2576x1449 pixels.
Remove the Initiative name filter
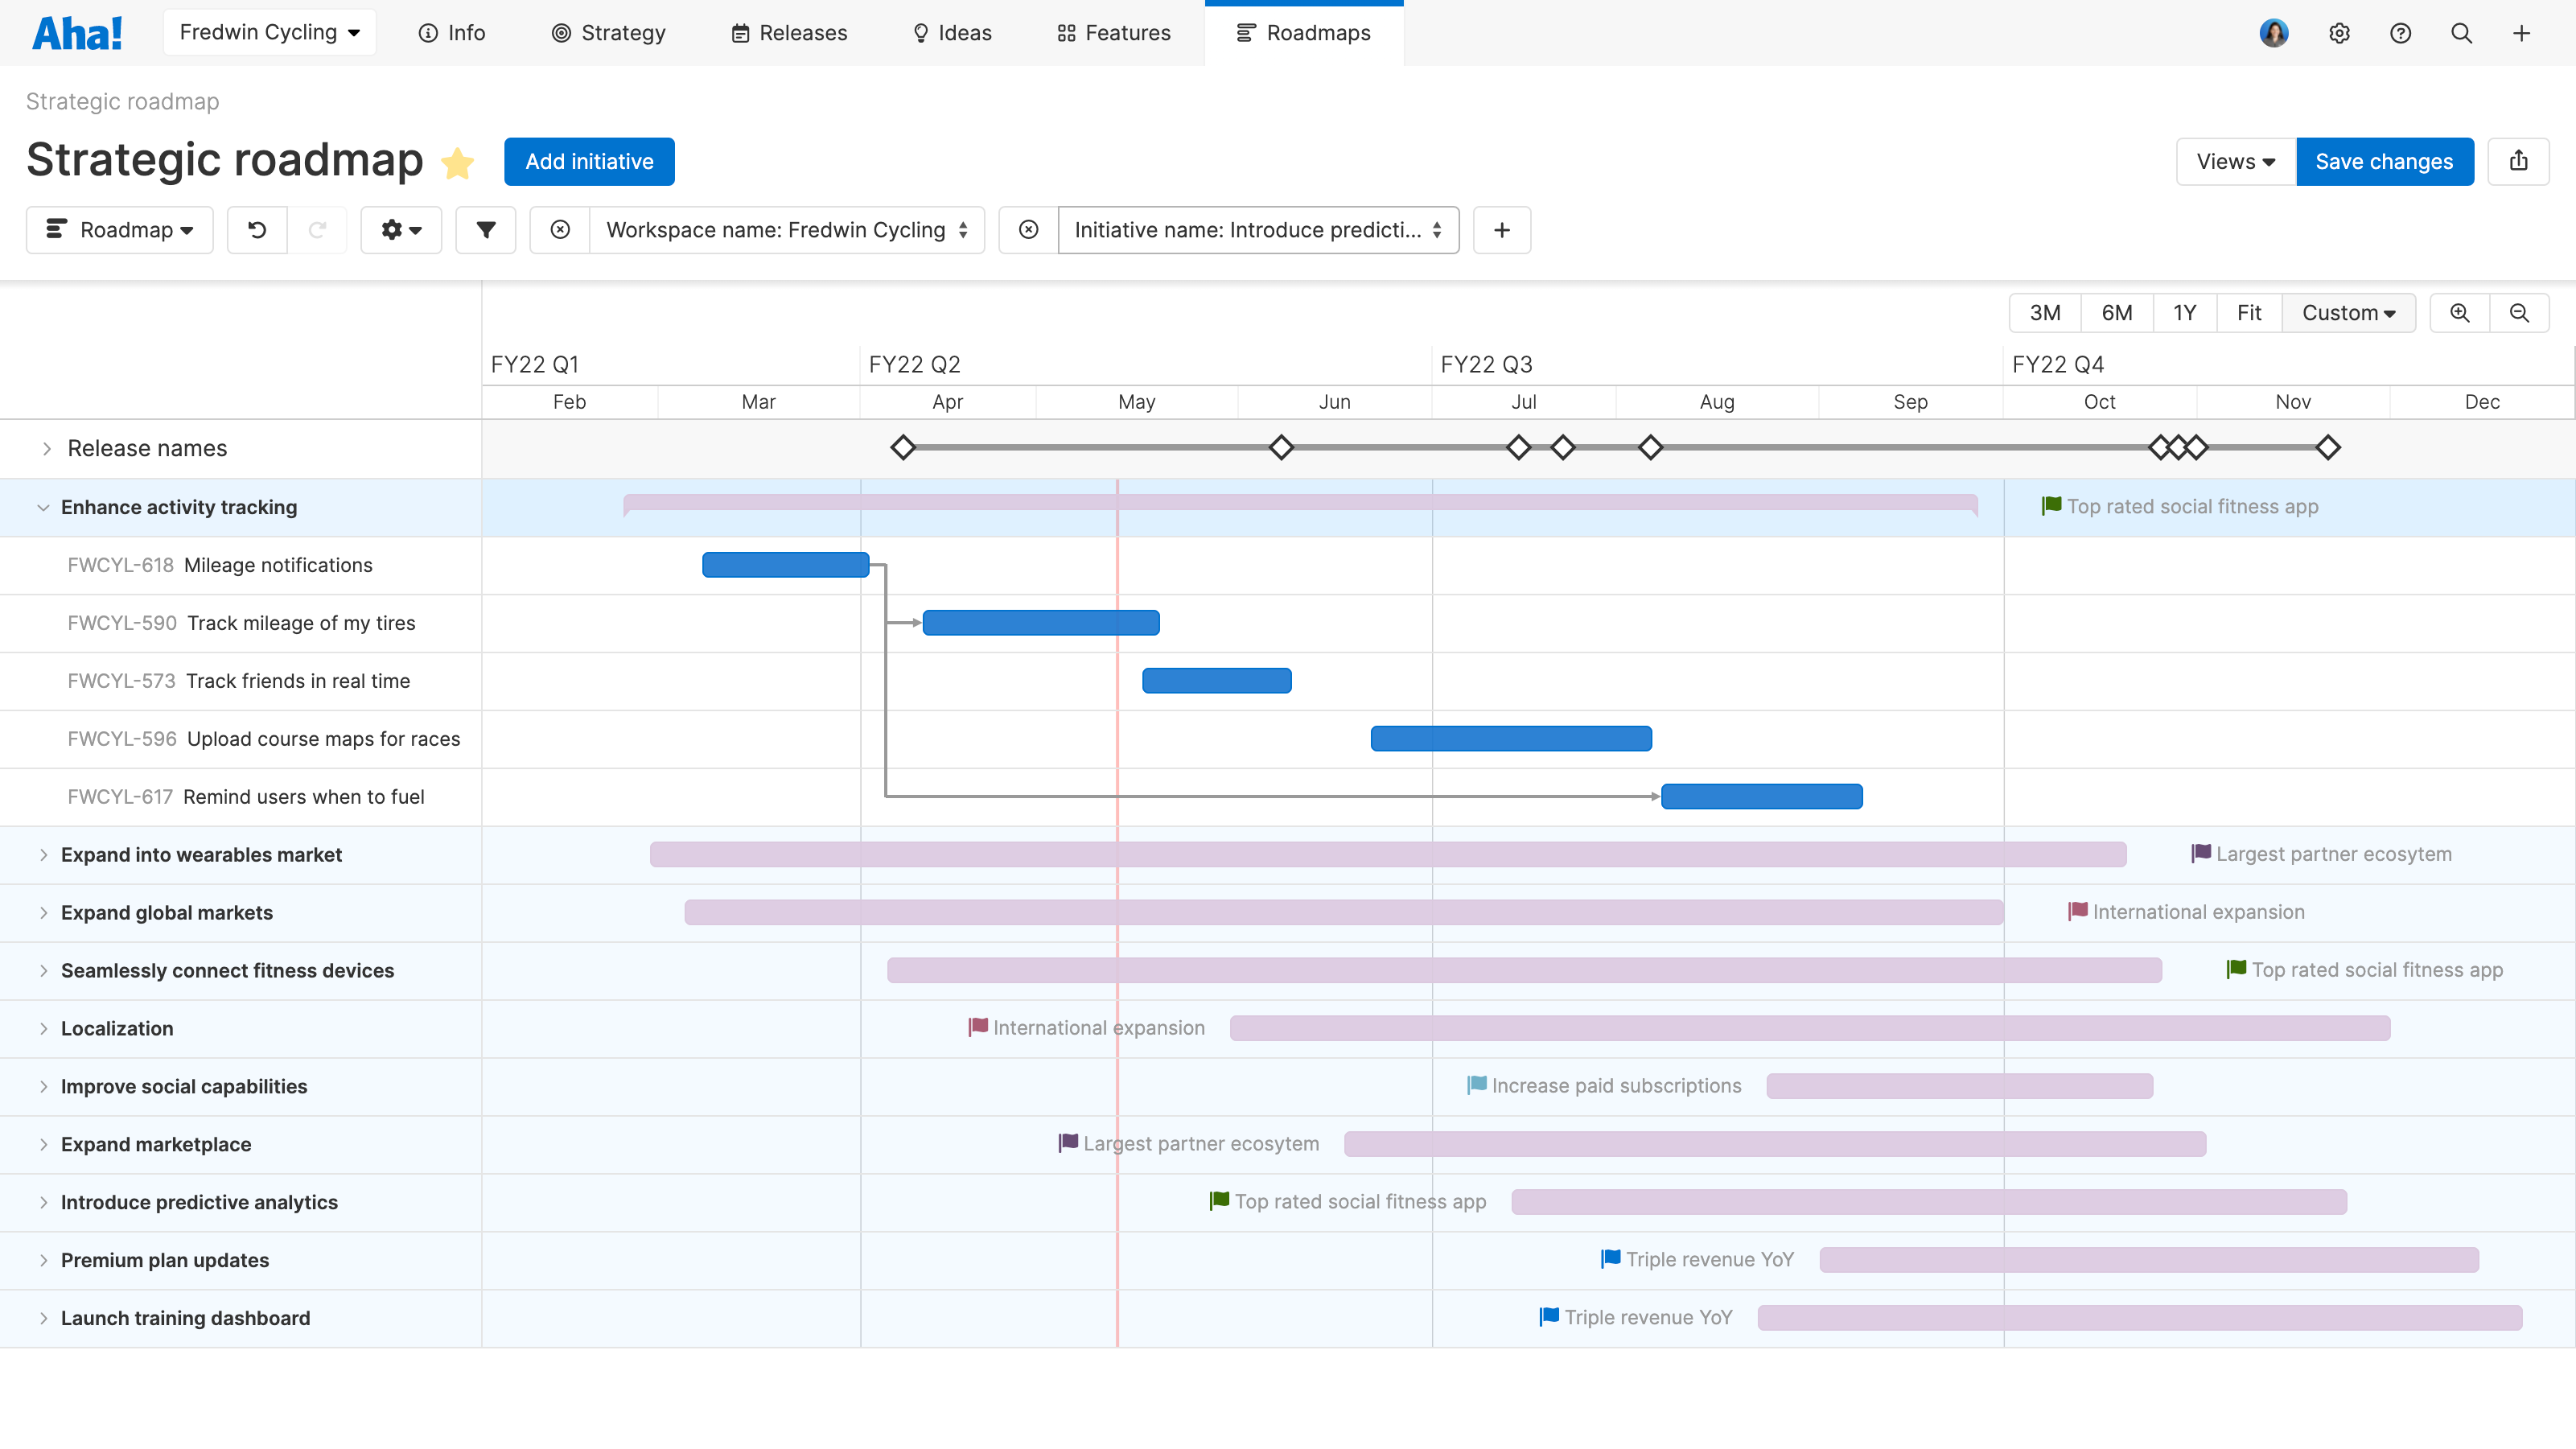pyautogui.click(x=1028, y=230)
